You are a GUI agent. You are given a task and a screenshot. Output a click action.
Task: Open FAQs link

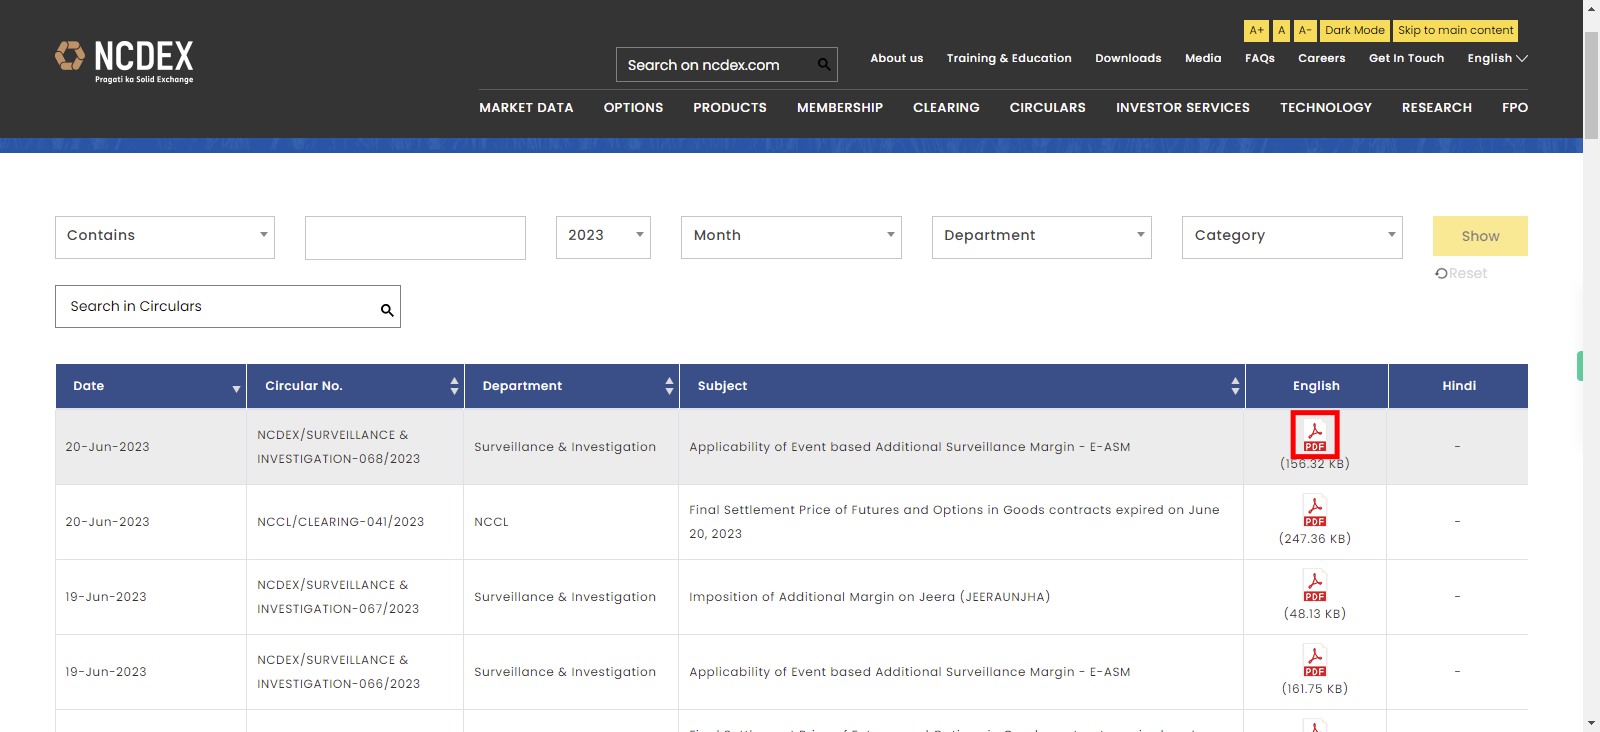point(1260,58)
